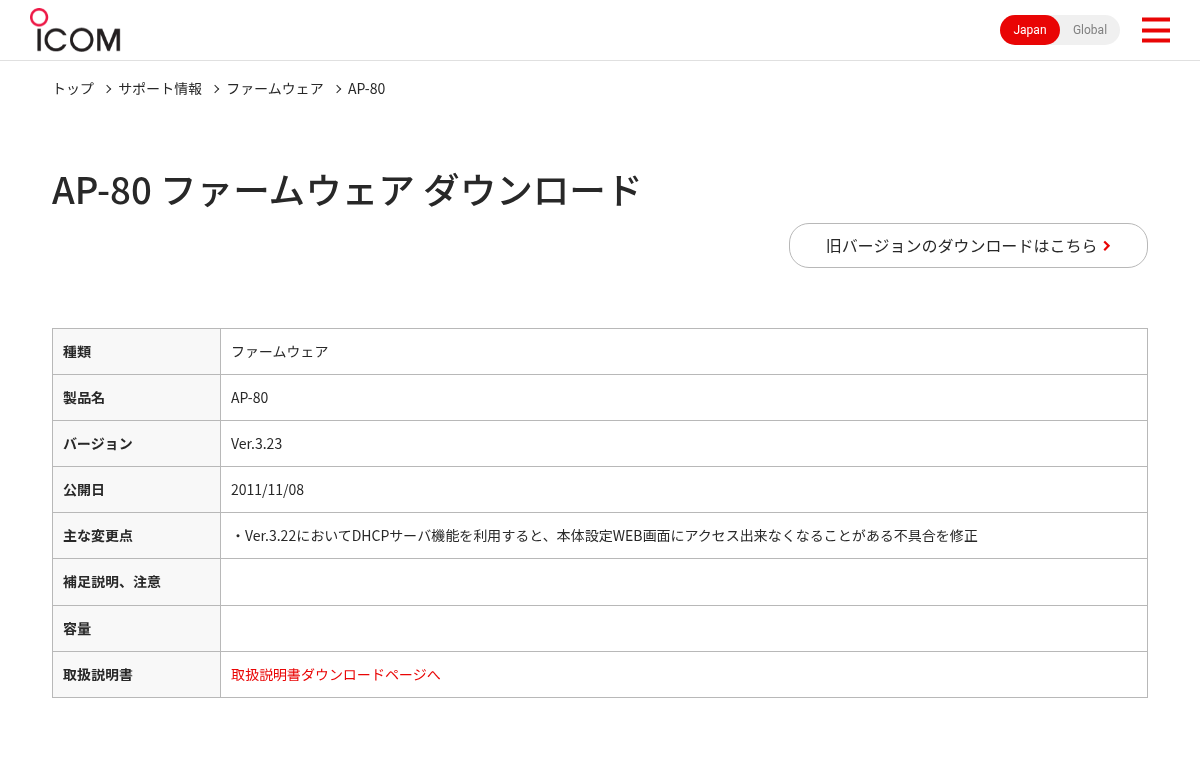Click the 取扱説明書 row header
The image size is (1200, 757).
pos(136,674)
